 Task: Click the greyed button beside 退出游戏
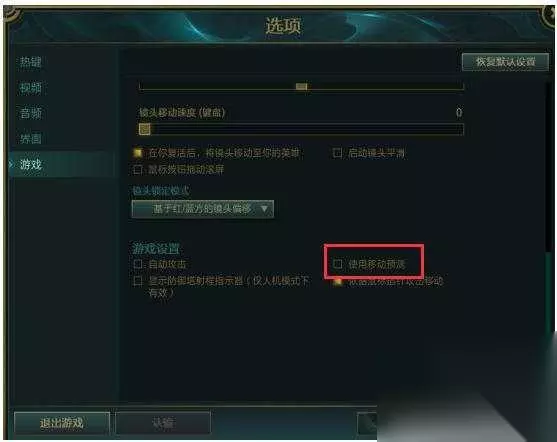163,423
